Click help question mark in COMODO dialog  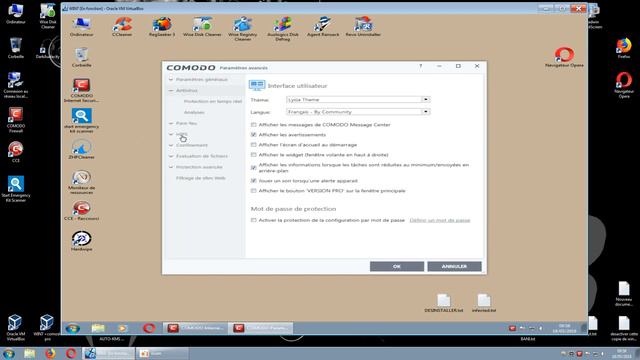coord(420,66)
